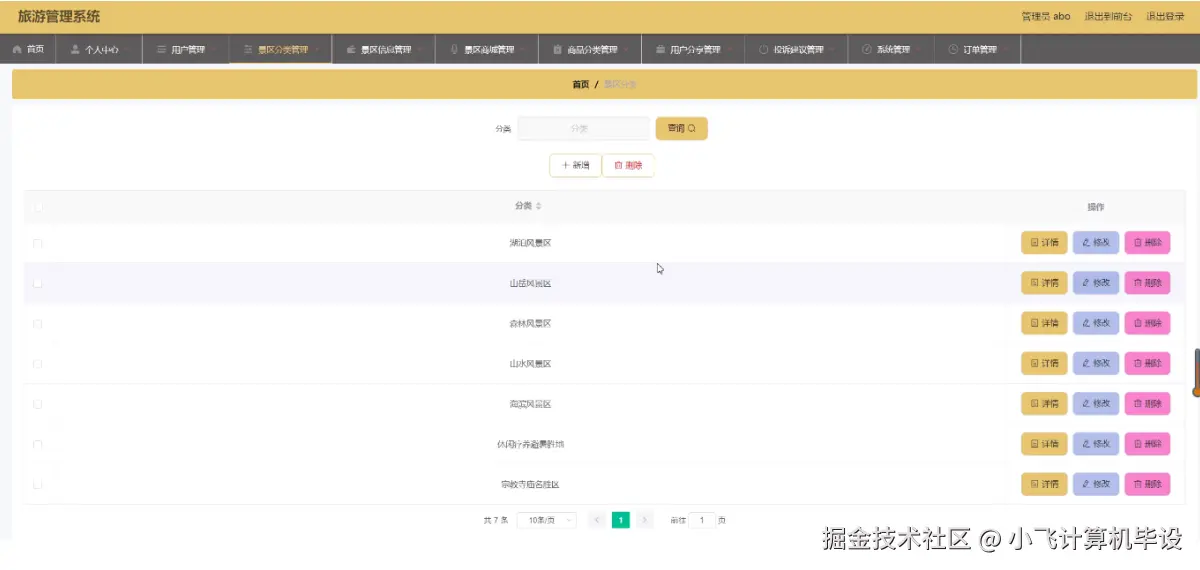Open 详情 for the 宗教寺庙名胜区 row

[x=1044, y=484]
